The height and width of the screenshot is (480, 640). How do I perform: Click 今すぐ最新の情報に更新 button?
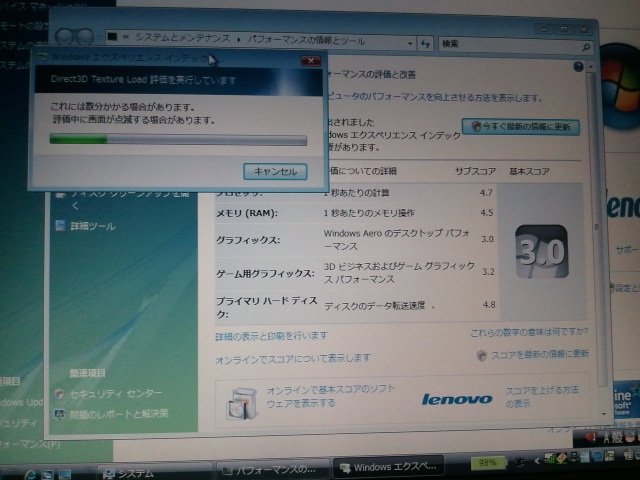coord(520,127)
